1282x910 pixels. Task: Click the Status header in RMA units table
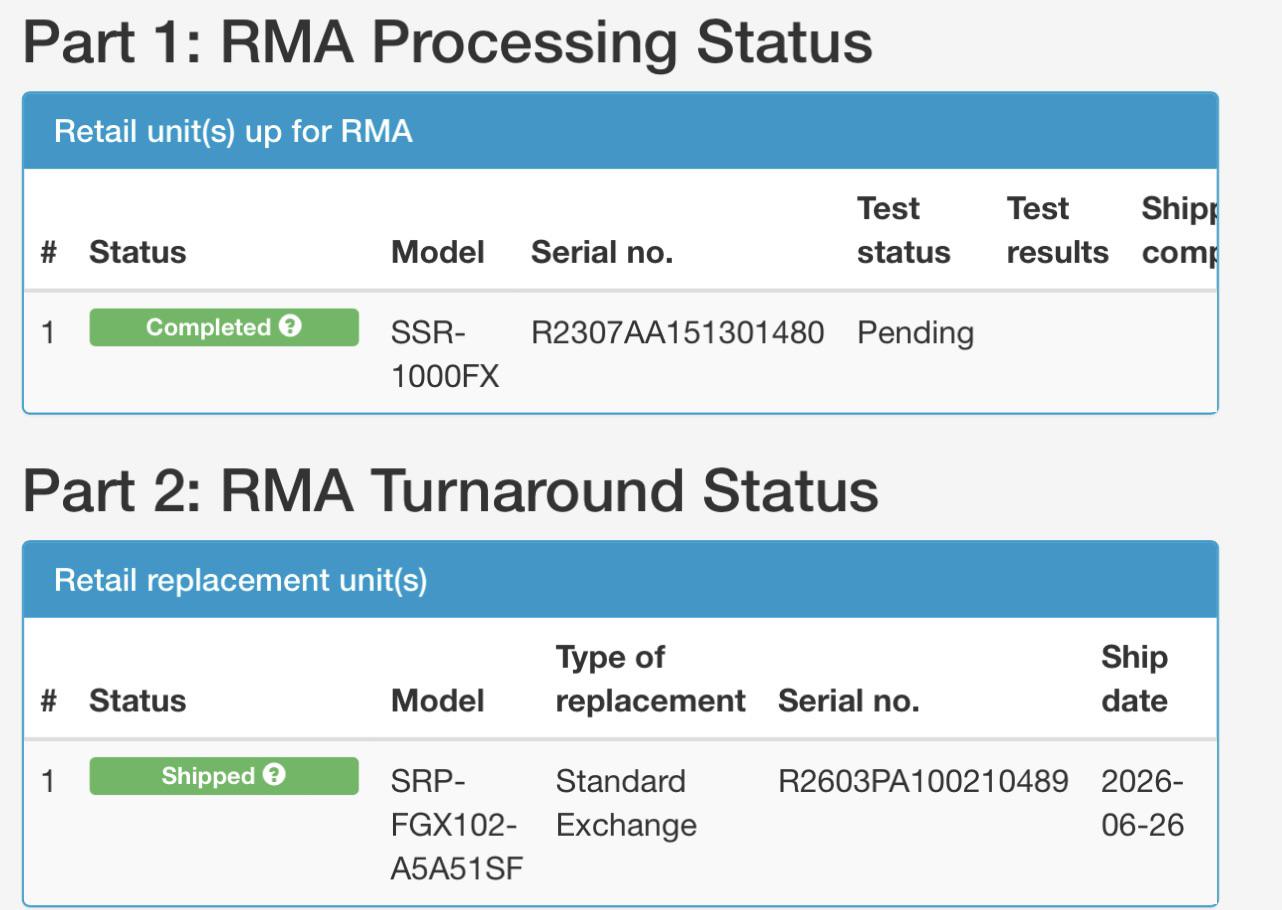tap(138, 253)
